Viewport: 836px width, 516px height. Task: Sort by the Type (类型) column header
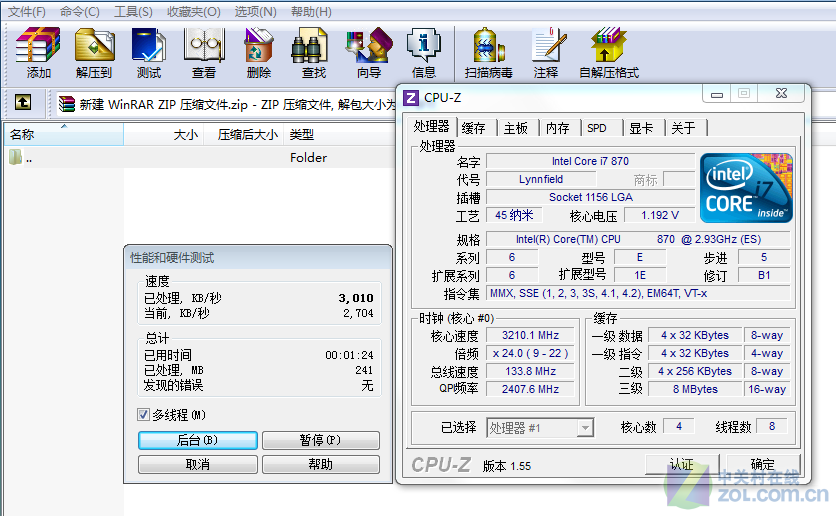click(x=339, y=134)
